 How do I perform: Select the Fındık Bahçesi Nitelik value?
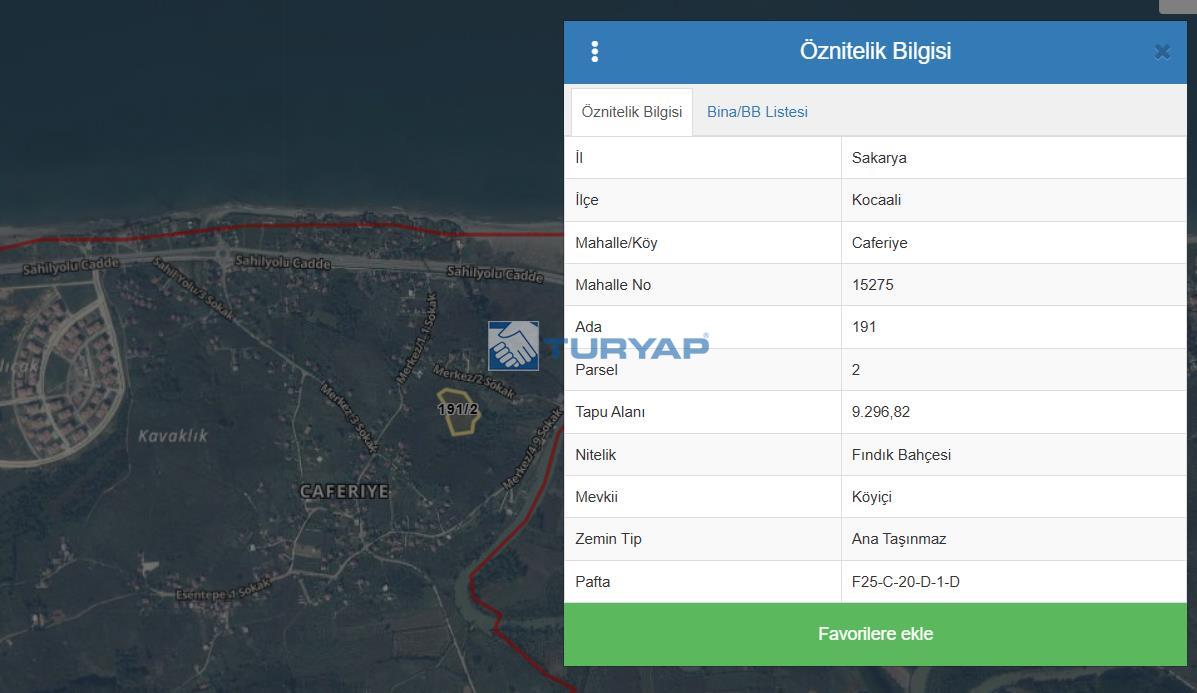pyautogui.click(x=901, y=455)
